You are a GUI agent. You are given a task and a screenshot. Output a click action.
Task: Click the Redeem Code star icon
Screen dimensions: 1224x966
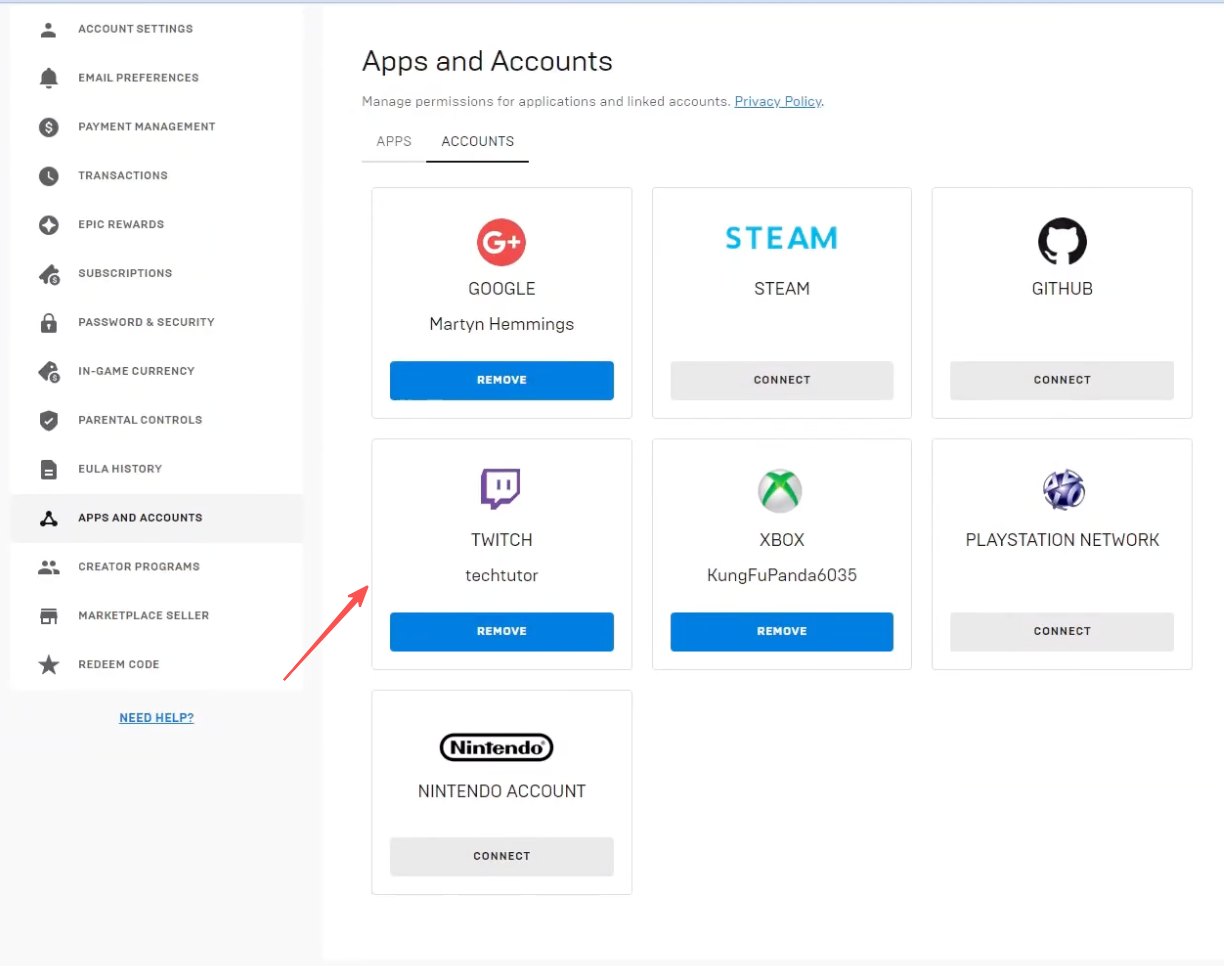pyautogui.click(x=48, y=665)
